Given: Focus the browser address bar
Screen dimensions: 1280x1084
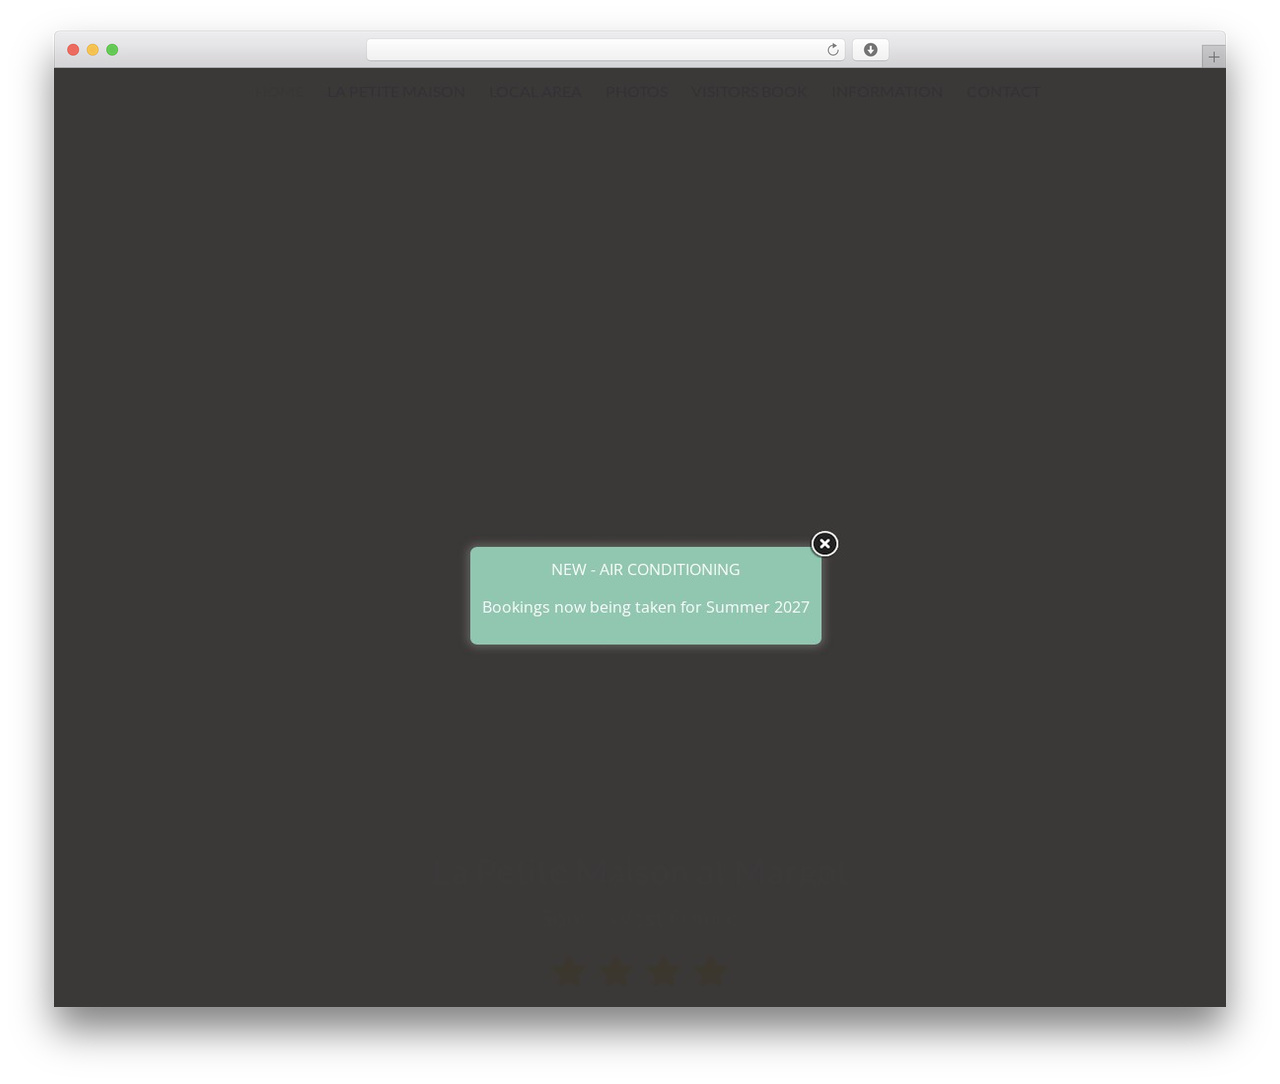Looking at the screenshot, I should (x=605, y=50).
